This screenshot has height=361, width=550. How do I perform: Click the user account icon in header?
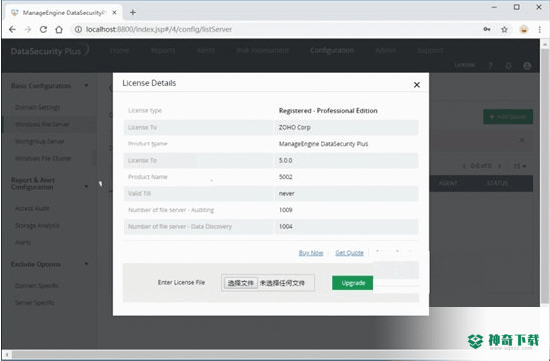(527, 66)
